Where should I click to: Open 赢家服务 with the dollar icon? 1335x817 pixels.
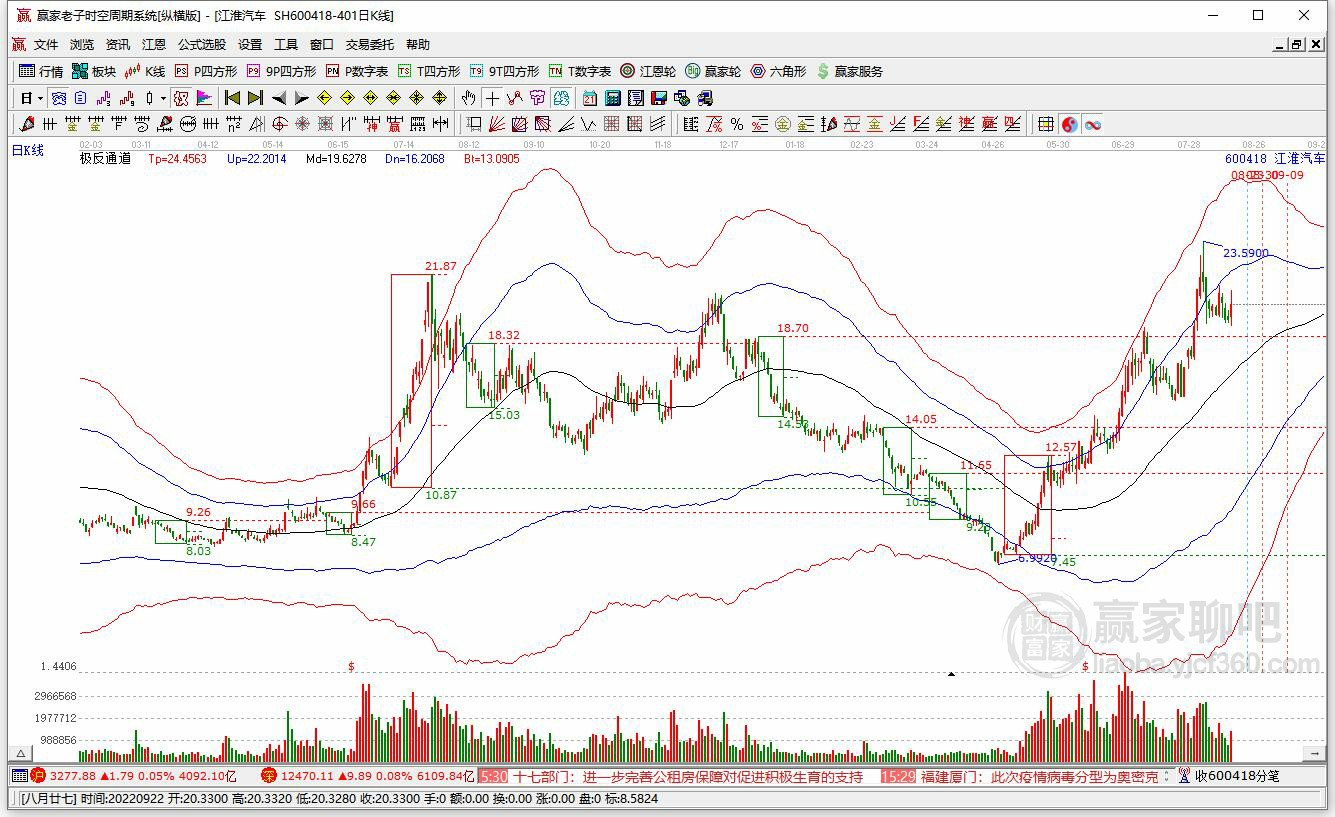pos(850,71)
